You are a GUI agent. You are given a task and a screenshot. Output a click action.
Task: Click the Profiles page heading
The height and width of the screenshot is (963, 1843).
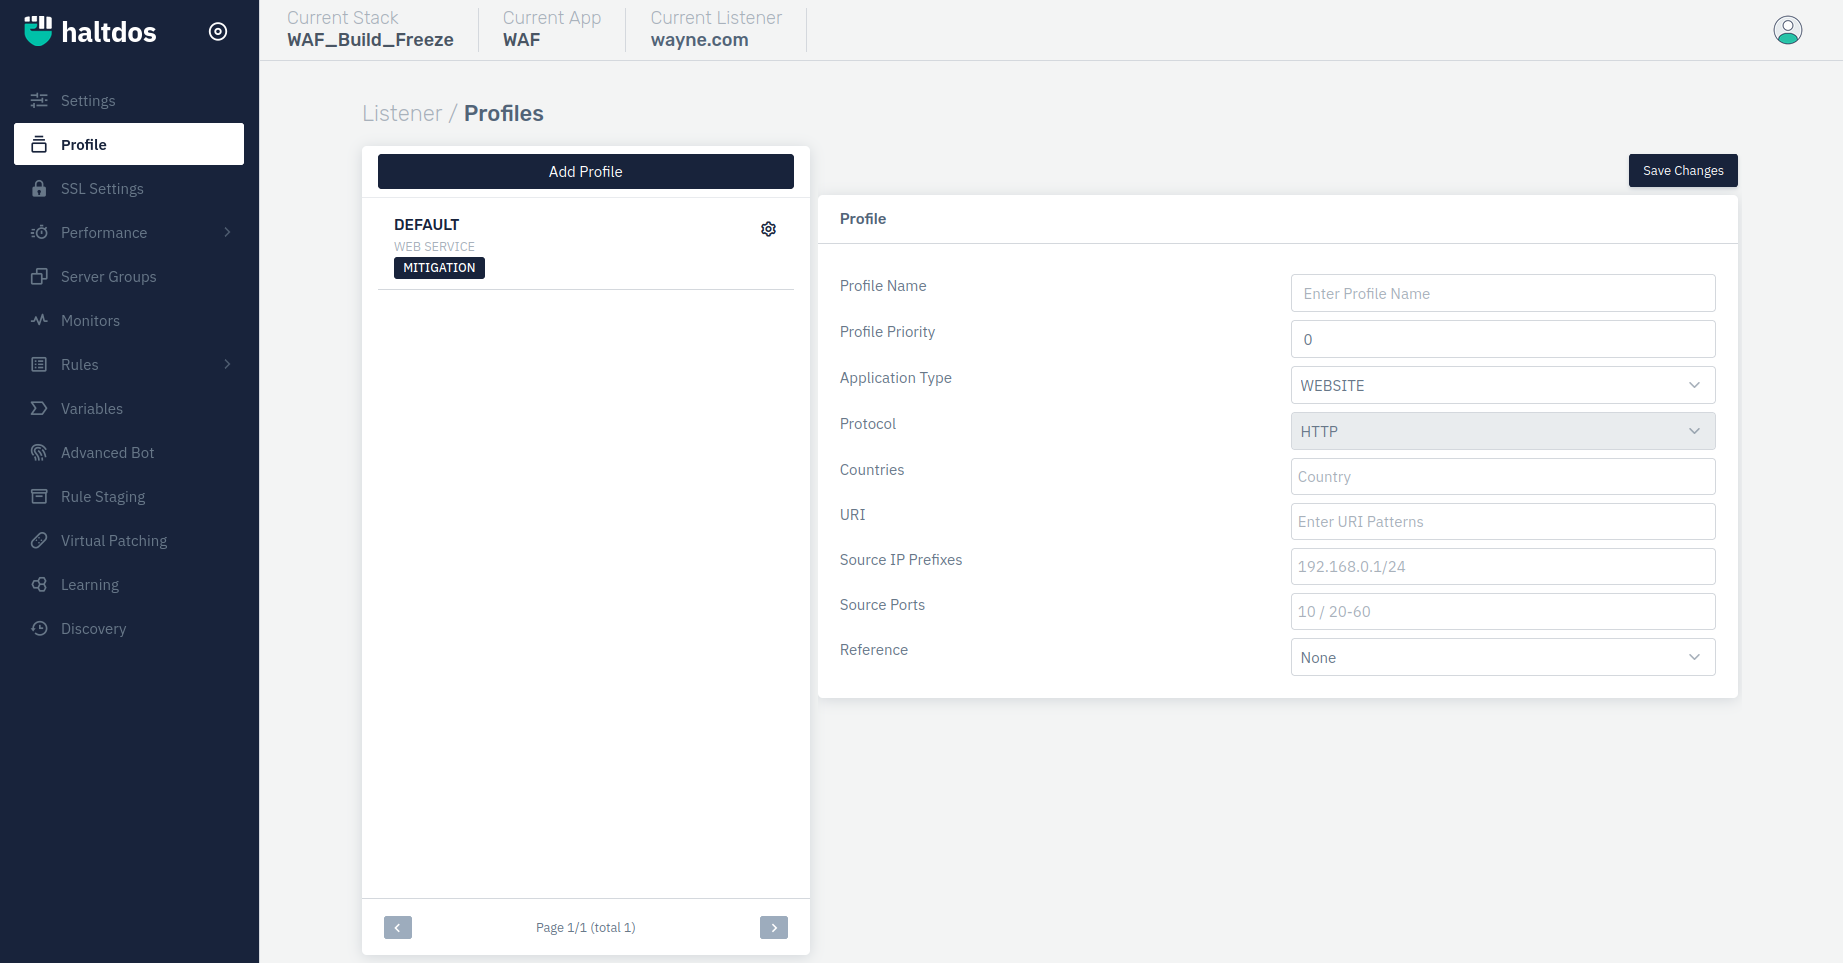coord(504,113)
